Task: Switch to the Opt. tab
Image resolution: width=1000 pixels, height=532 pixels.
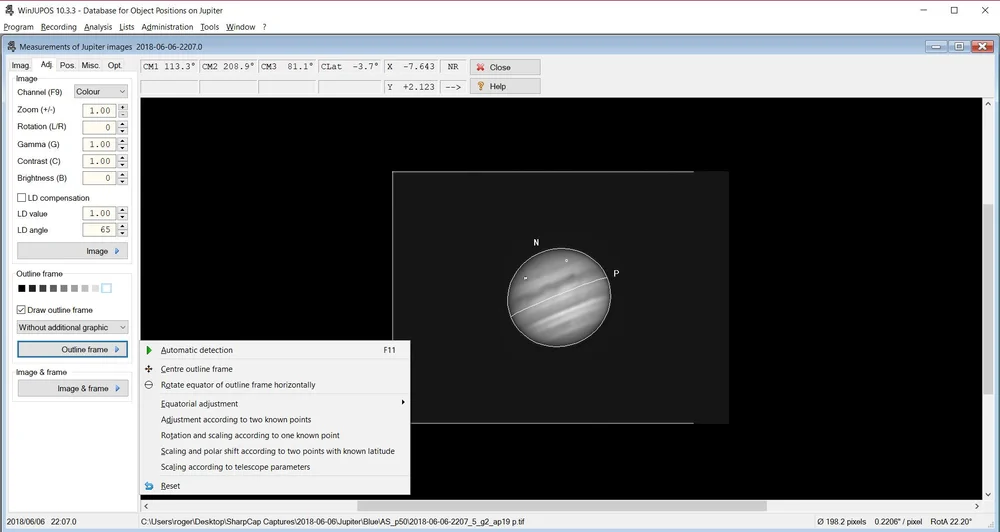Action: [x=114, y=65]
